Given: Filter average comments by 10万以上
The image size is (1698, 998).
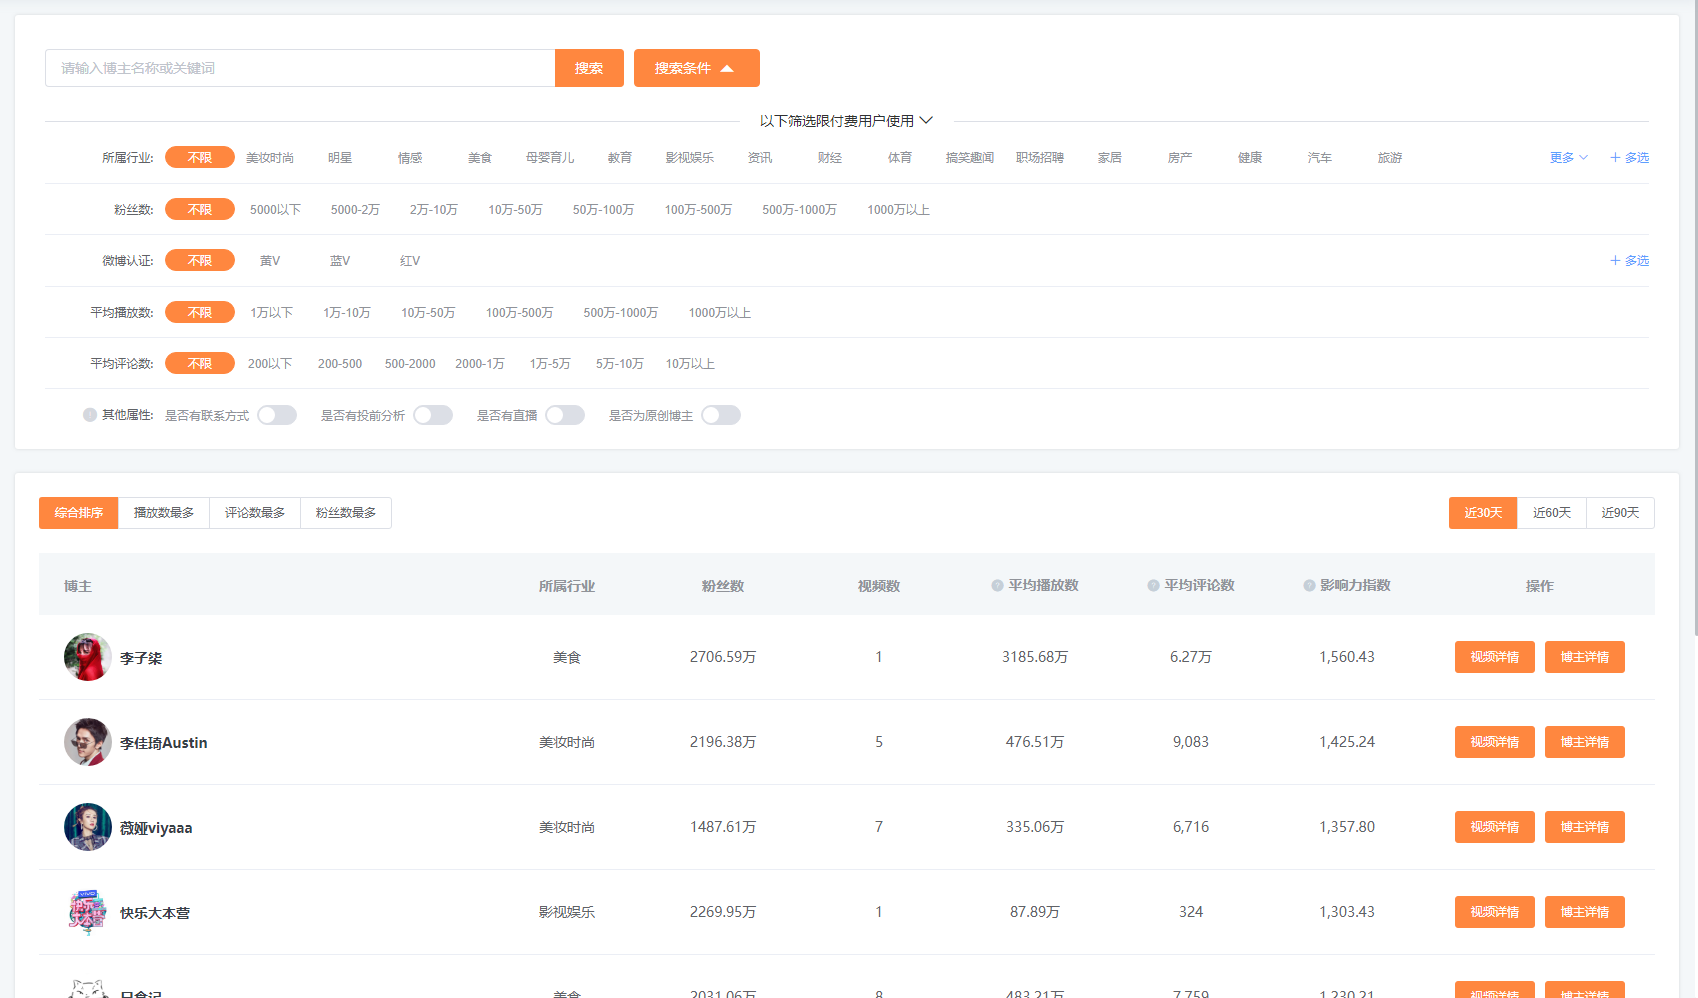Looking at the screenshot, I should pyautogui.click(x=690, y=364).
